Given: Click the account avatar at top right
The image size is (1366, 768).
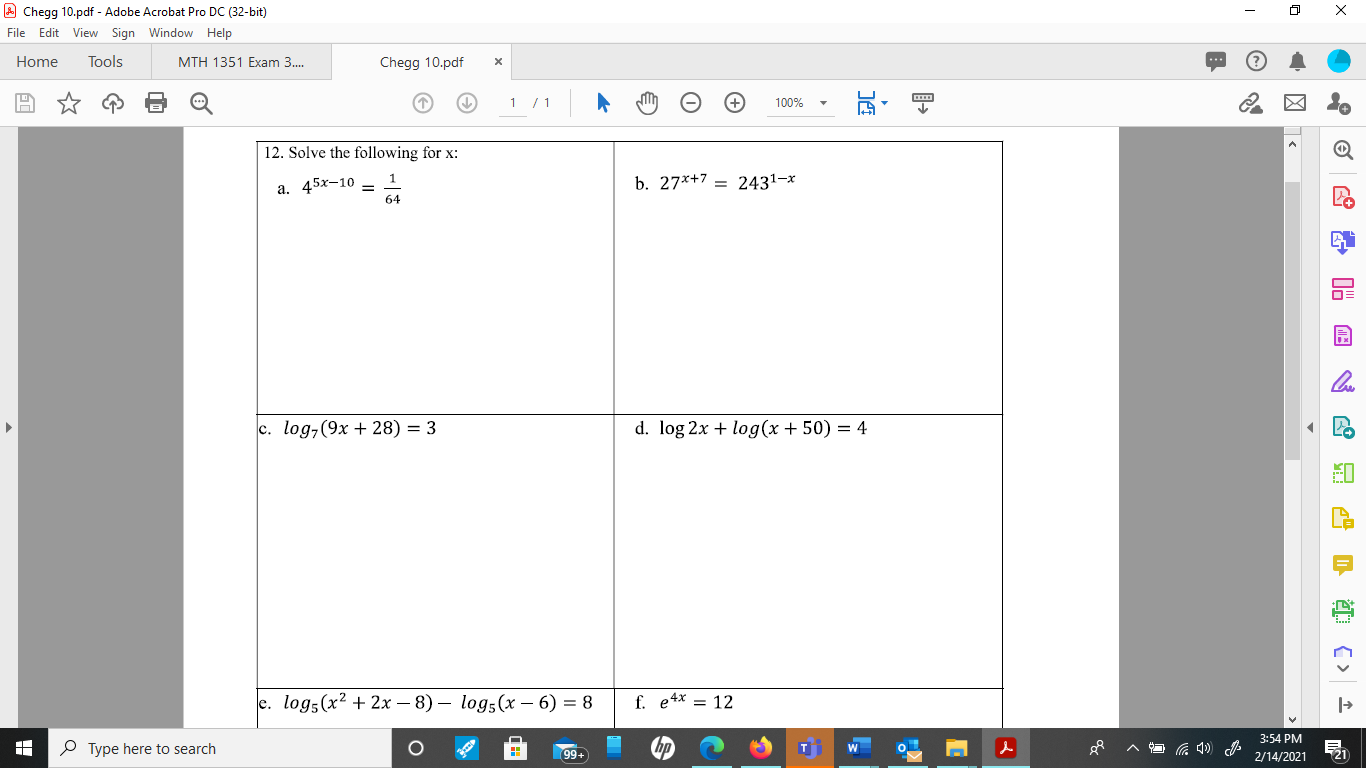Looking at the screenshot, I should click(1338, 61).
